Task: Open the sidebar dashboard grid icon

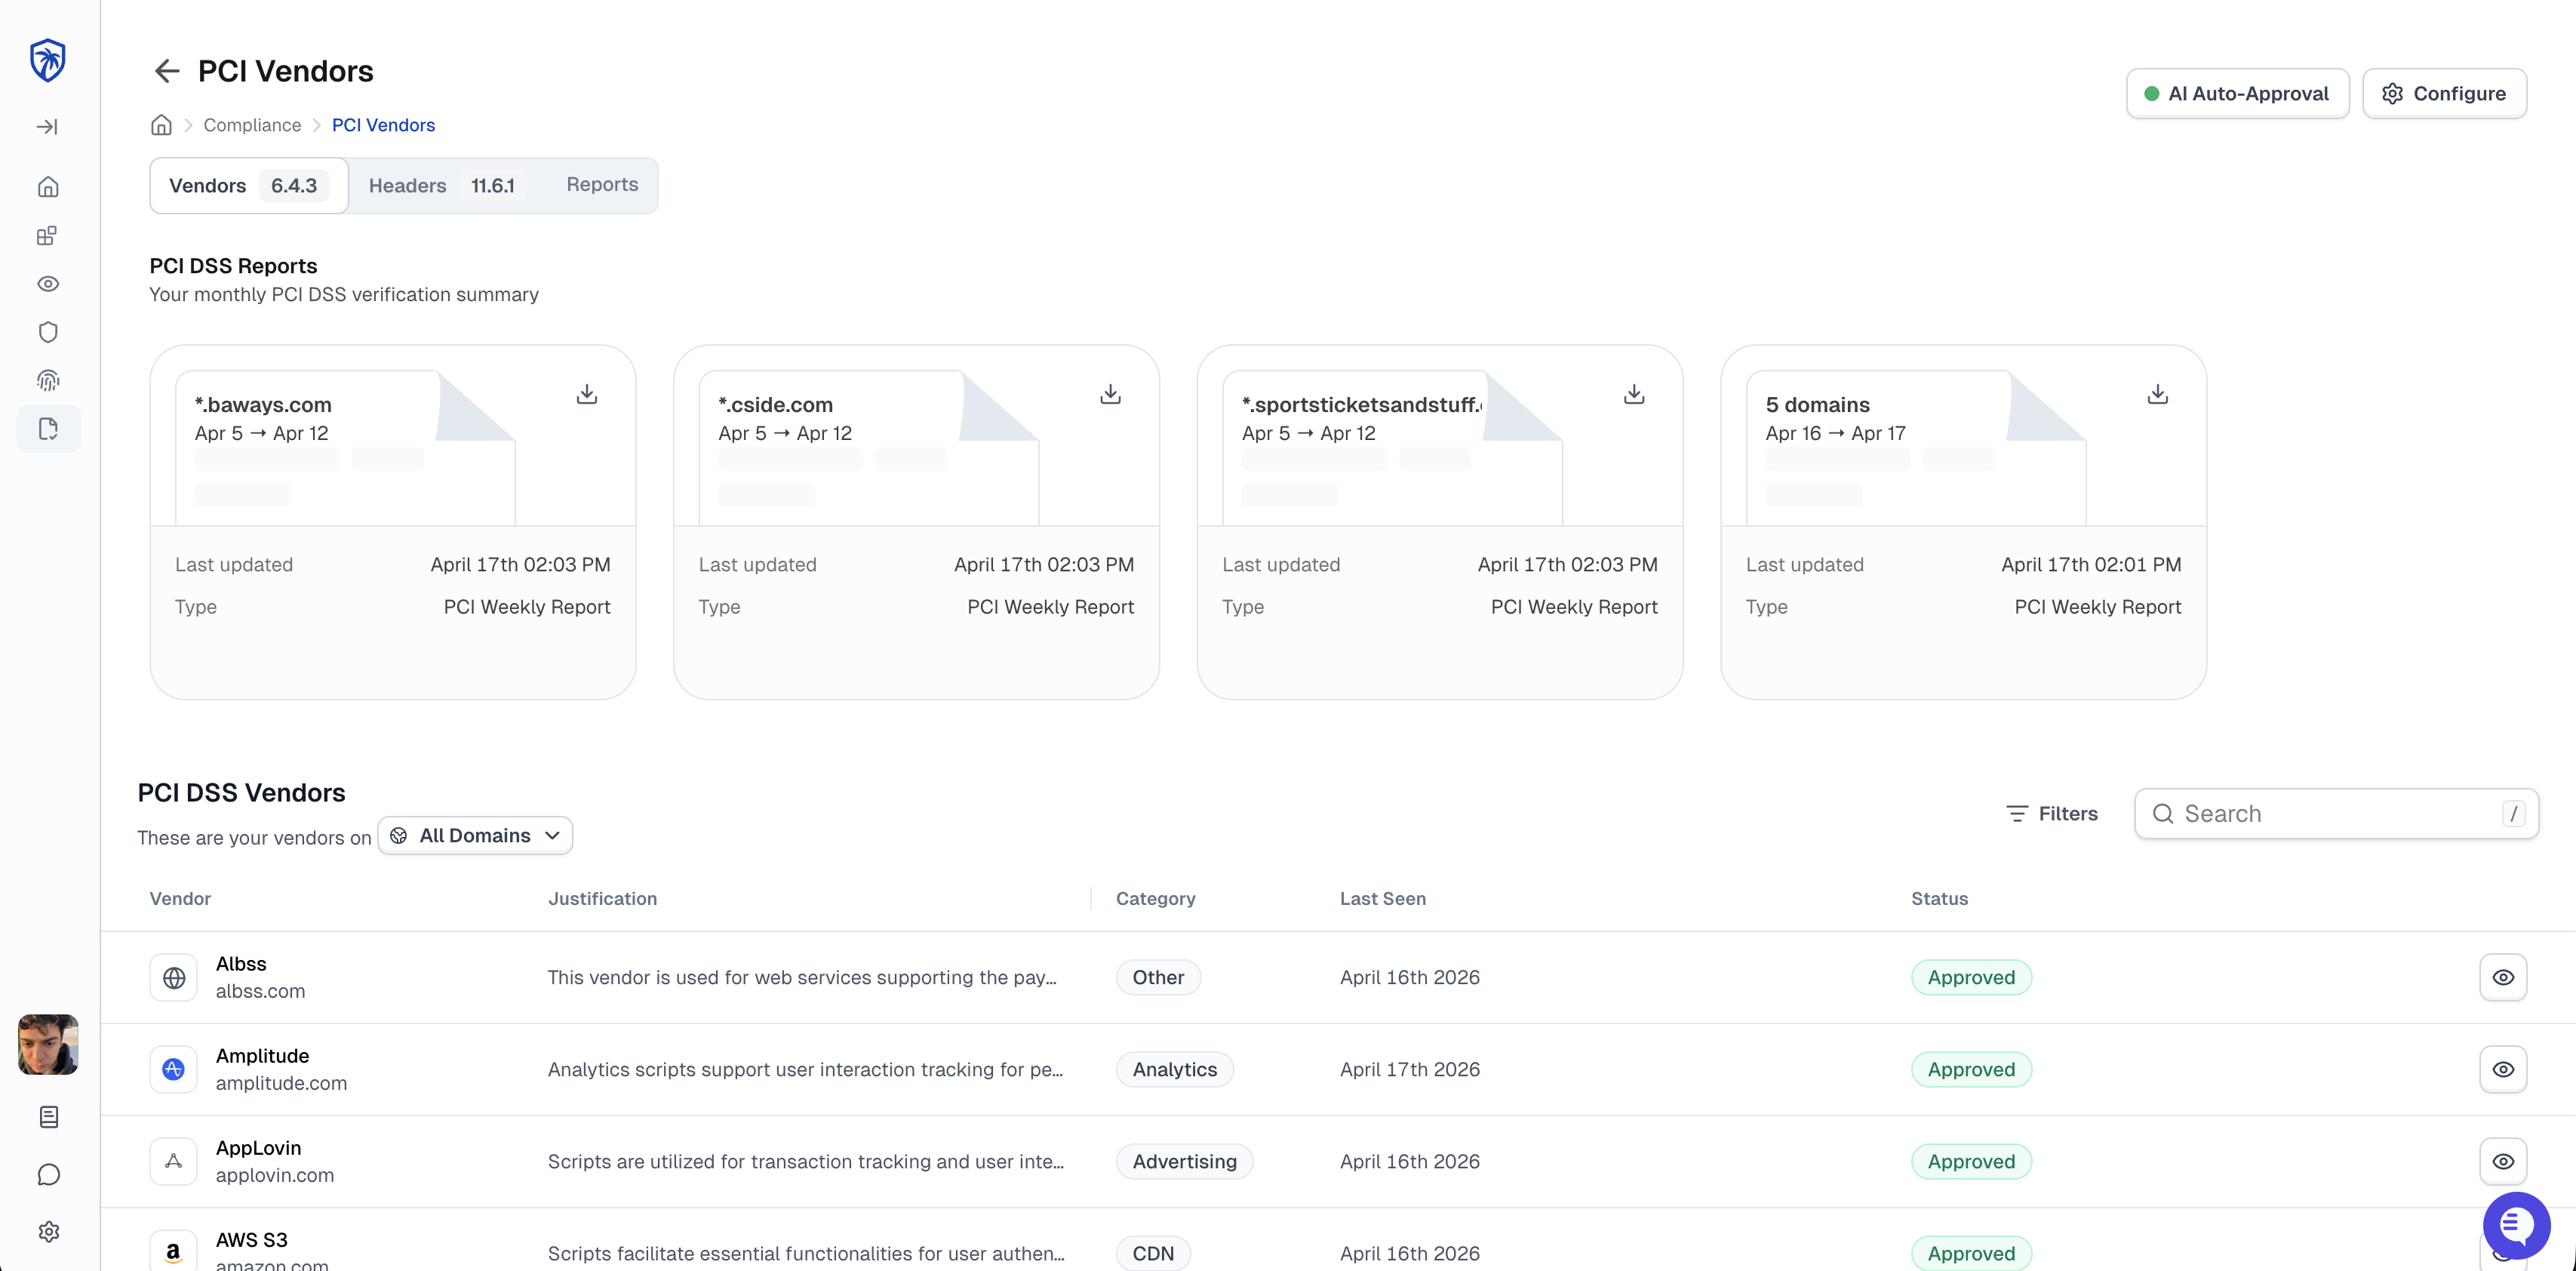Action: (x=48, y=236)
